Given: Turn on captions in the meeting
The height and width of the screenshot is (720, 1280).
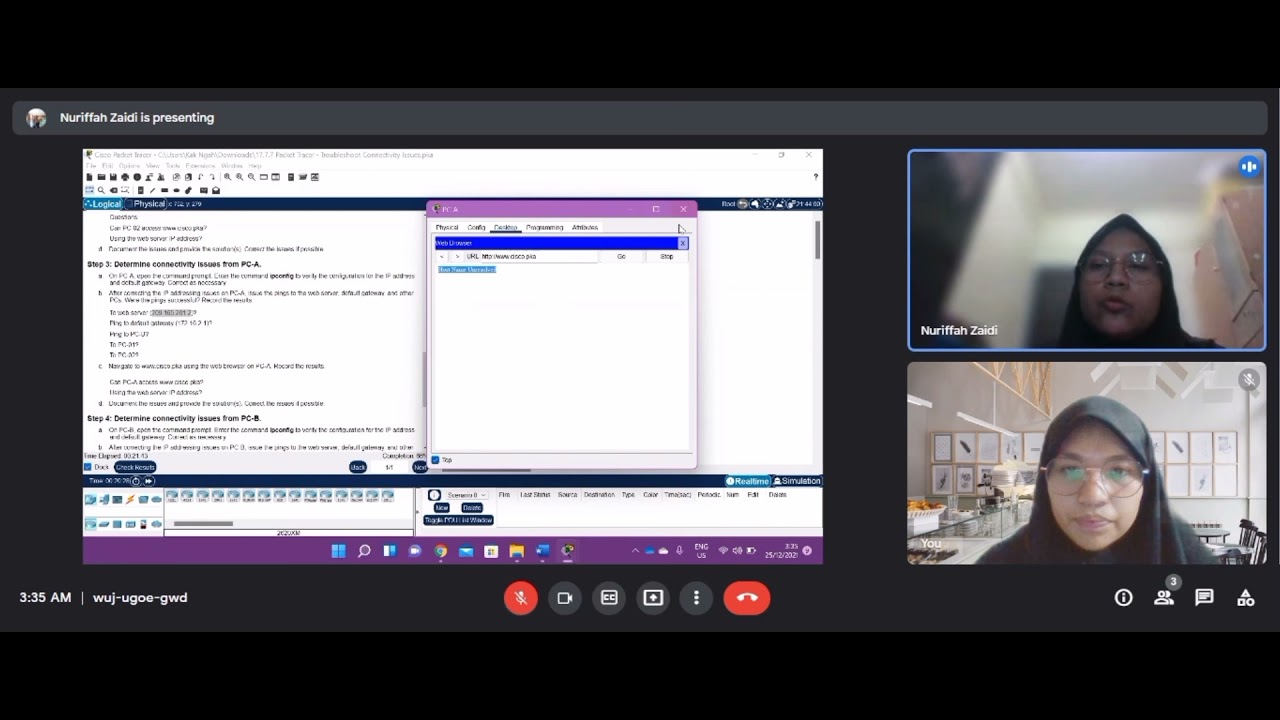Looking at the screenshot, I should point(609,598).
